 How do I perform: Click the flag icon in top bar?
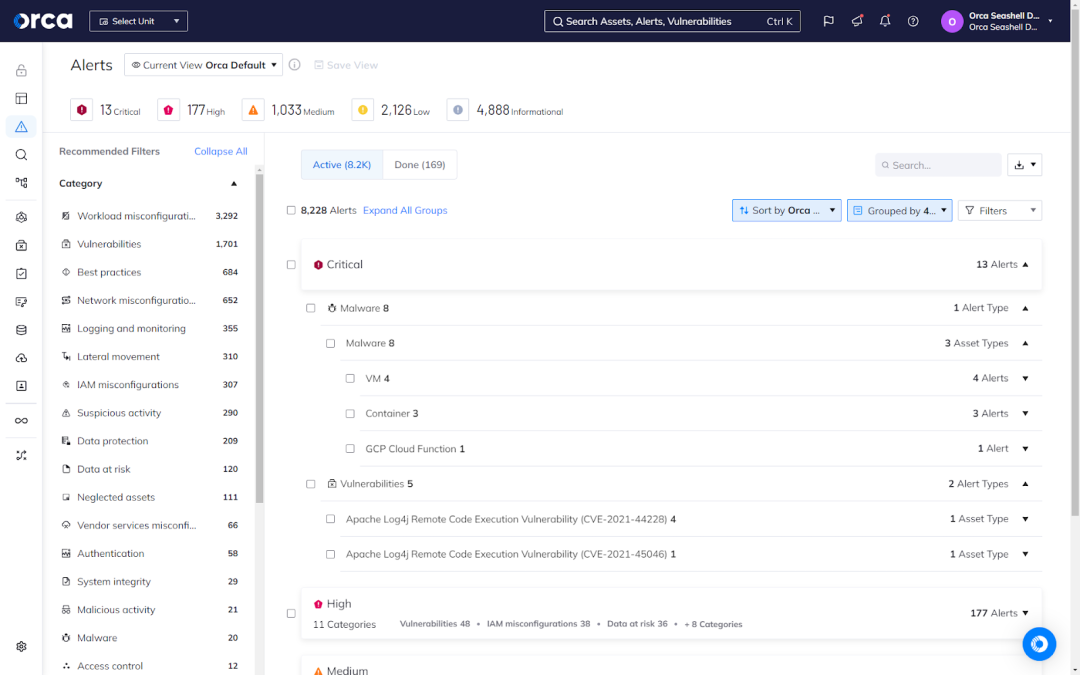tap(829, 21)
